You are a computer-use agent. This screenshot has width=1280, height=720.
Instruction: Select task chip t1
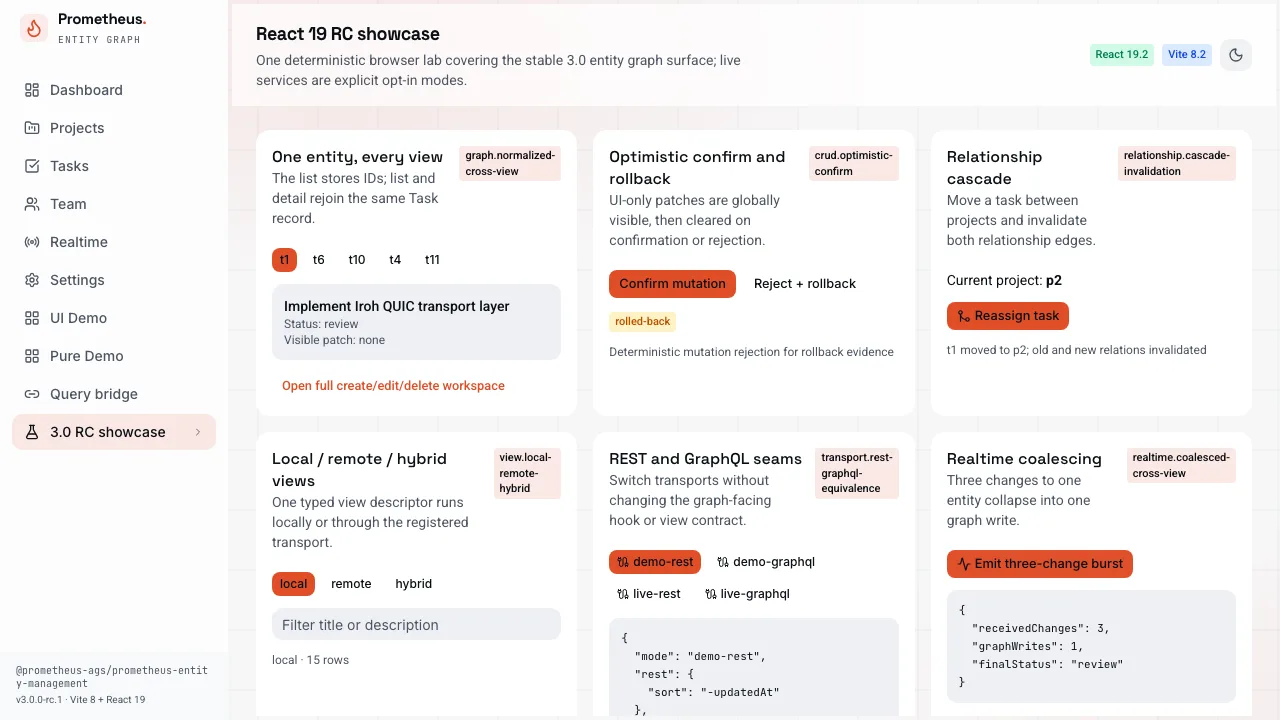(x=284, y=260)
